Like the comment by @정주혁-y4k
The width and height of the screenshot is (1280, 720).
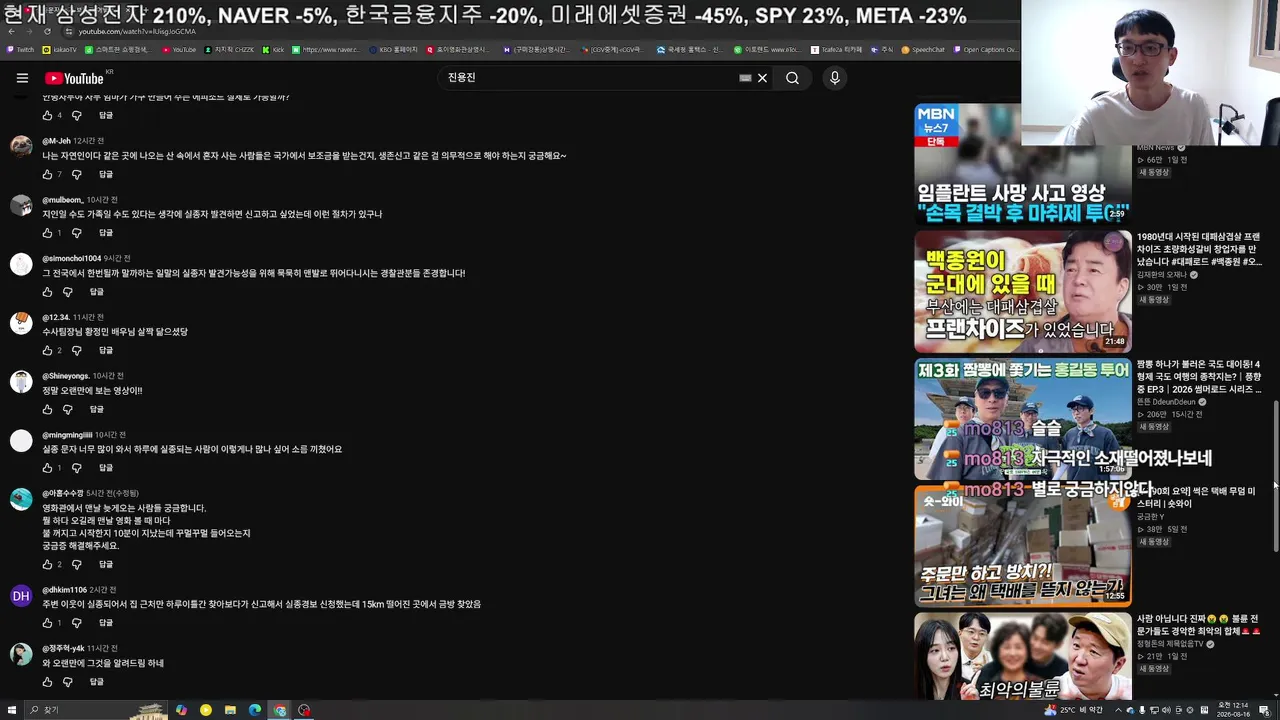pyautogui.click(x=47, y=682)
